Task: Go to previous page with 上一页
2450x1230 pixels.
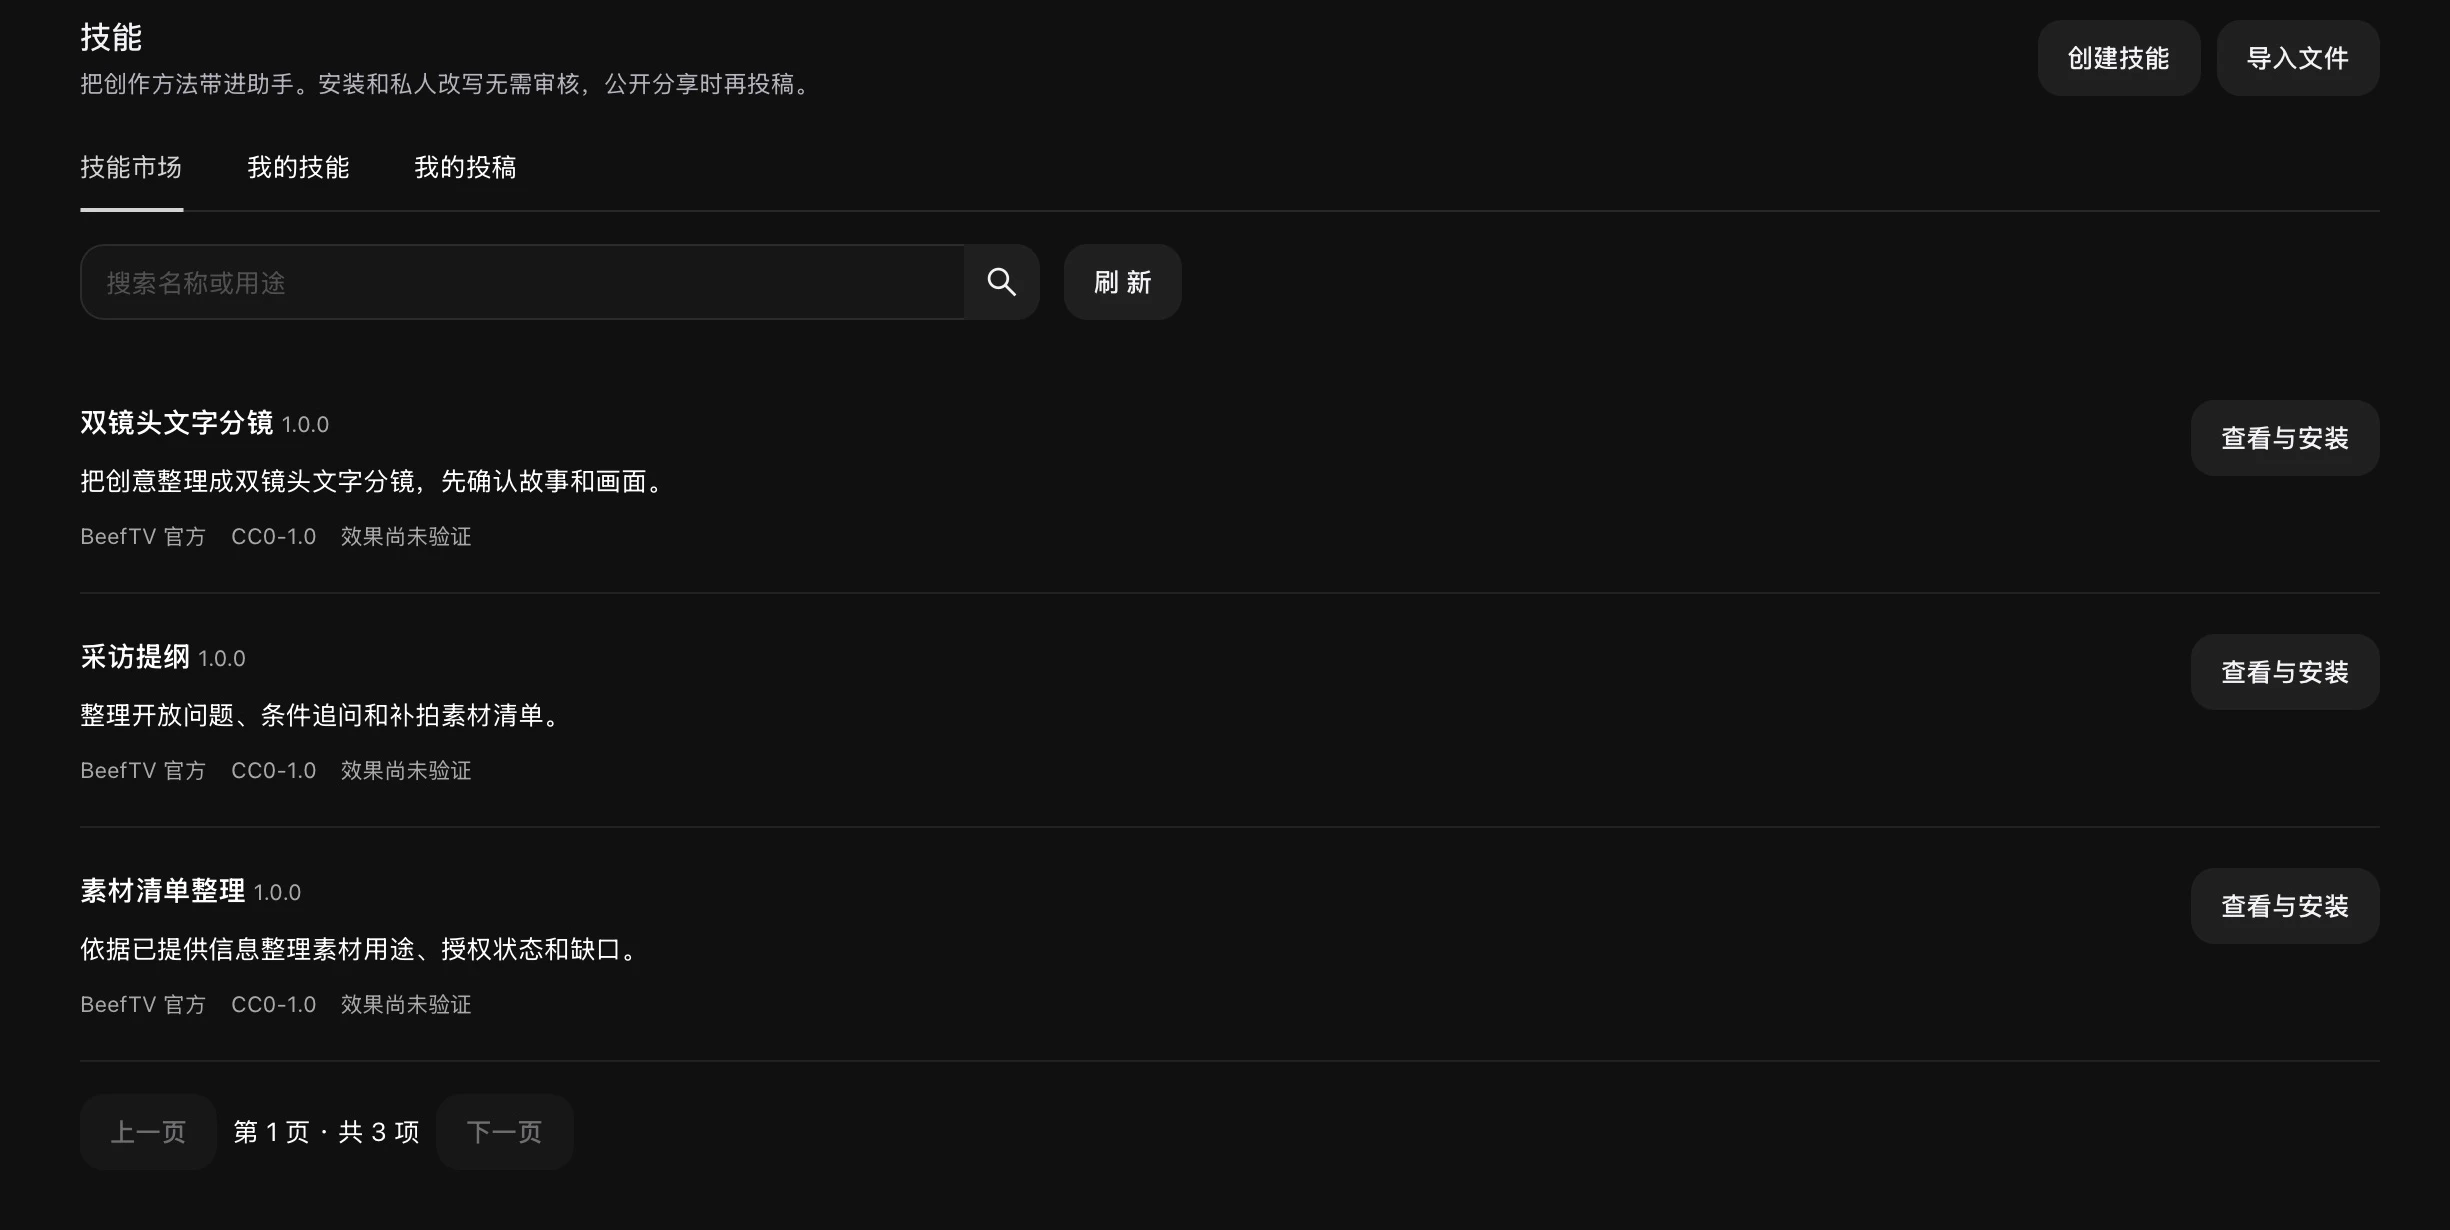Action: point(148,1132)
